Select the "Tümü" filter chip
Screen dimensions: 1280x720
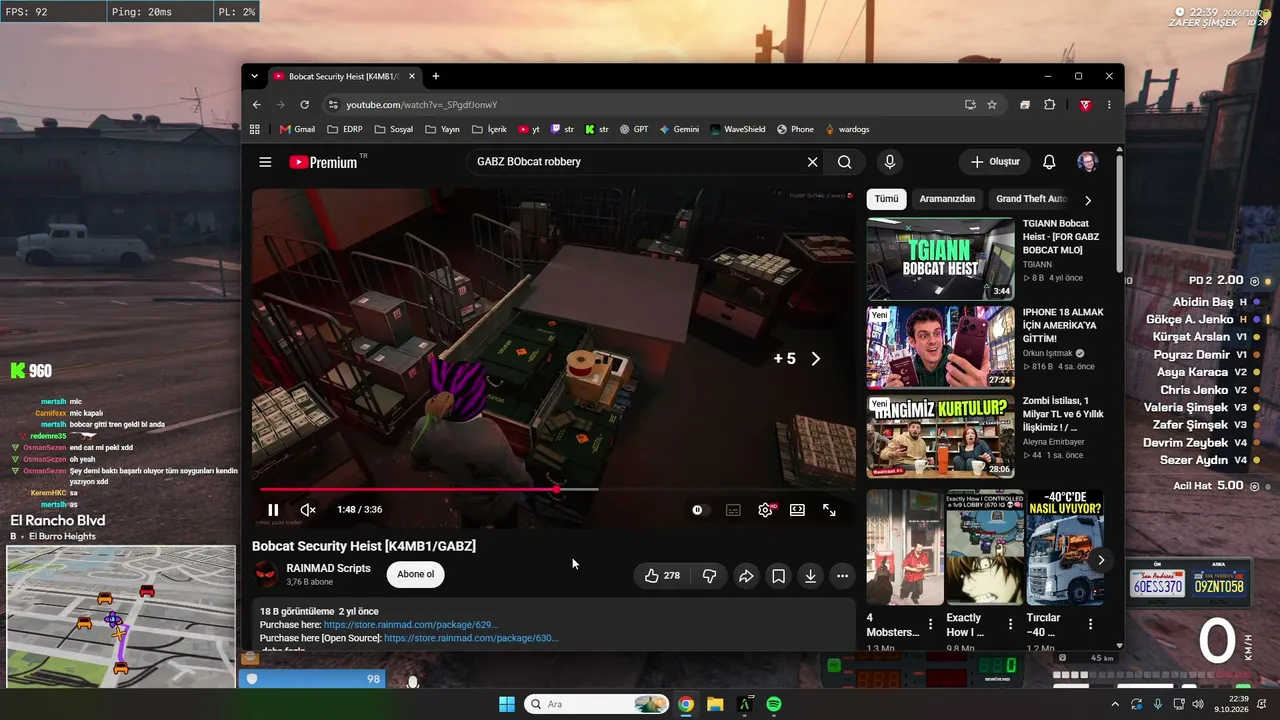pyautogui.click(x=887, y=199)
